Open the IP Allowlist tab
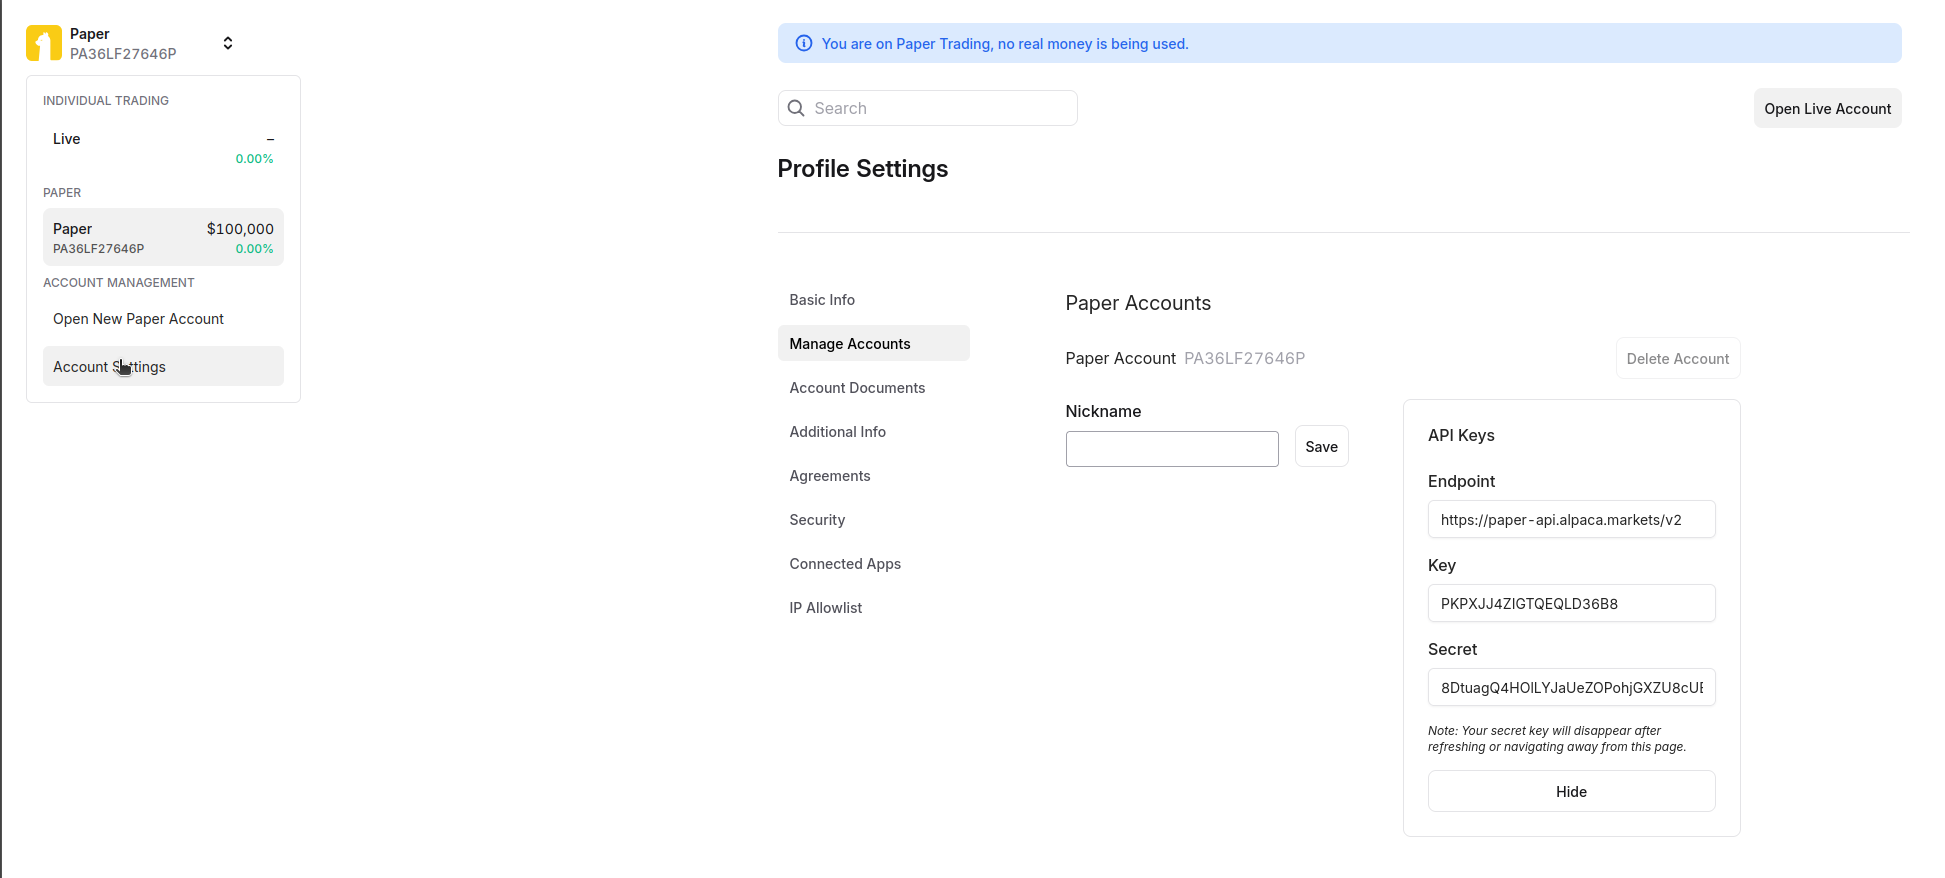Viewport: 1945px width, 878px height. click(825, 608)
